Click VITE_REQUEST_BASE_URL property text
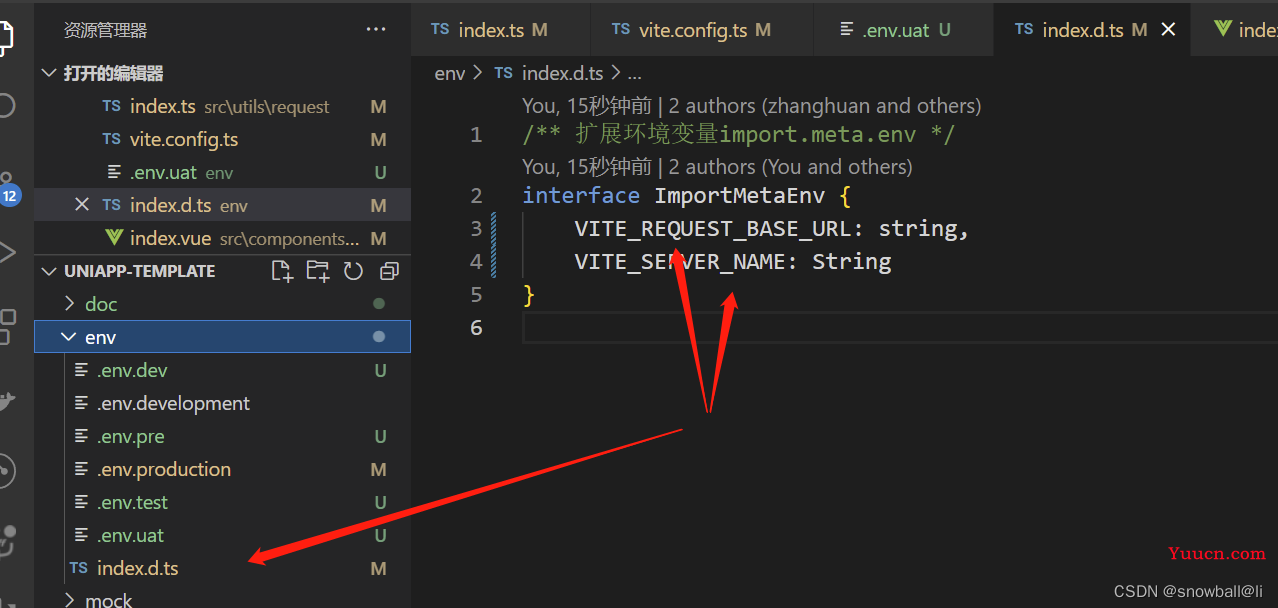The width and height of the screenshot is (1278, 608). 712,229
